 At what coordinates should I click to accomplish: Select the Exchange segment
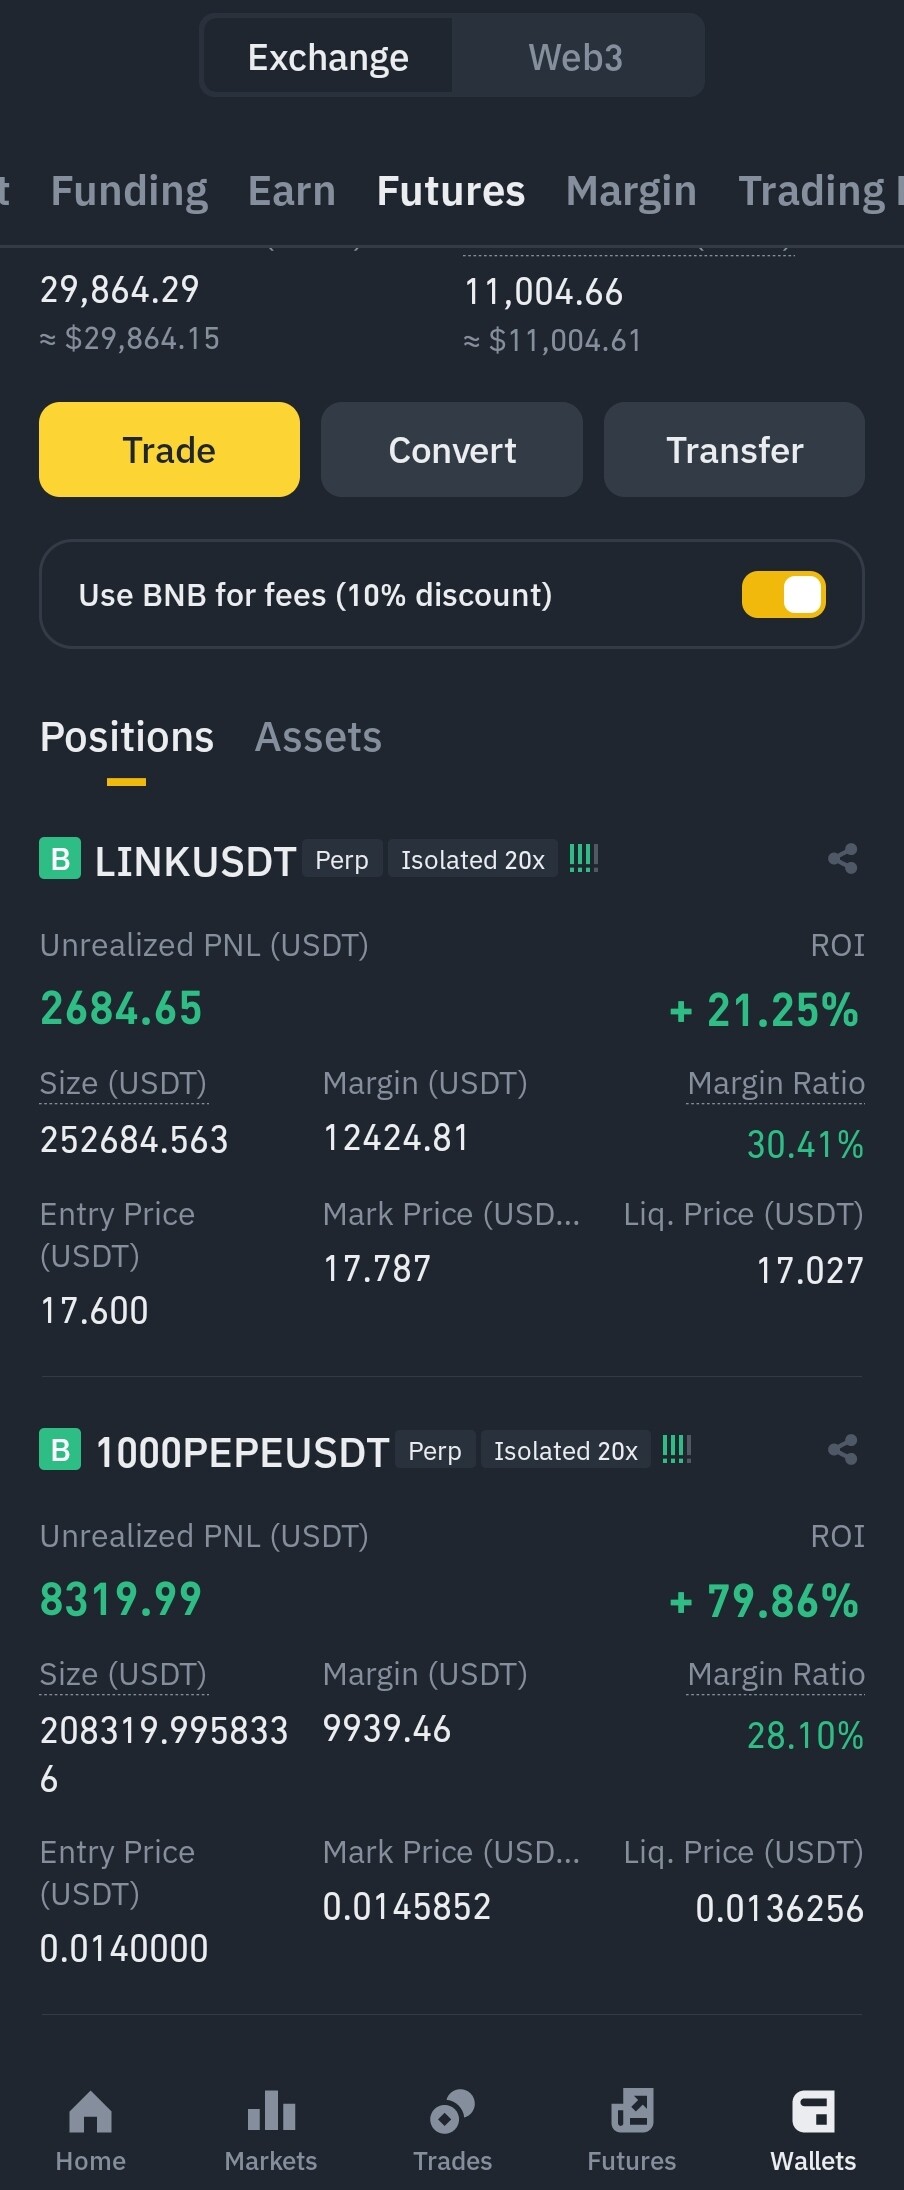[x=328, y=57]
